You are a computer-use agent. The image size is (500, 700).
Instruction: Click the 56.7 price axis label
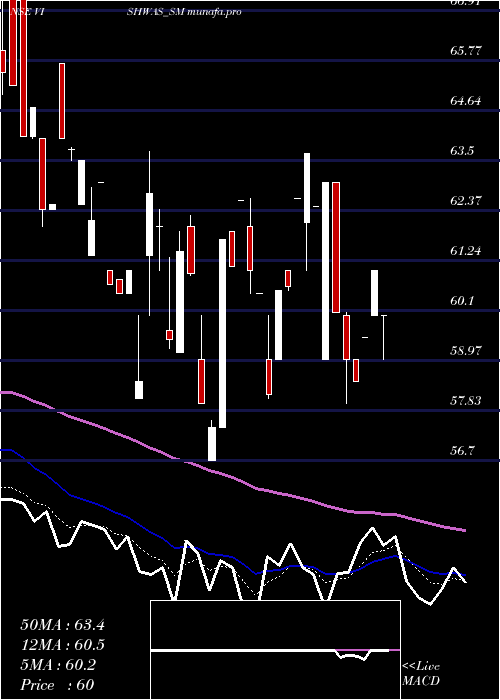coord(462,450)
